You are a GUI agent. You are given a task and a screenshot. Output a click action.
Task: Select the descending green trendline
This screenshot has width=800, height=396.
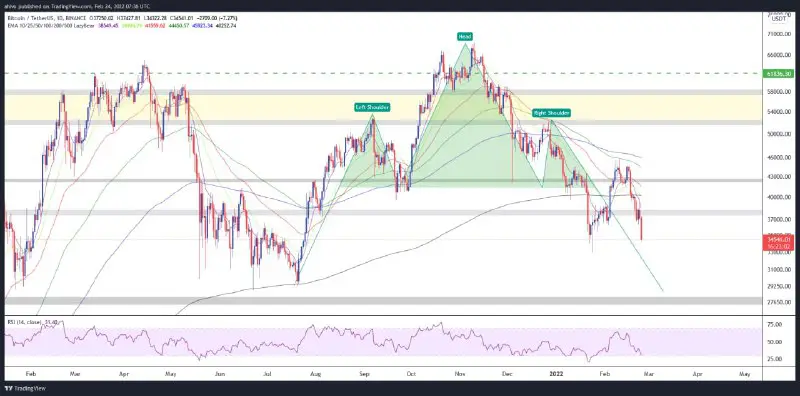(x=607, y=206)
